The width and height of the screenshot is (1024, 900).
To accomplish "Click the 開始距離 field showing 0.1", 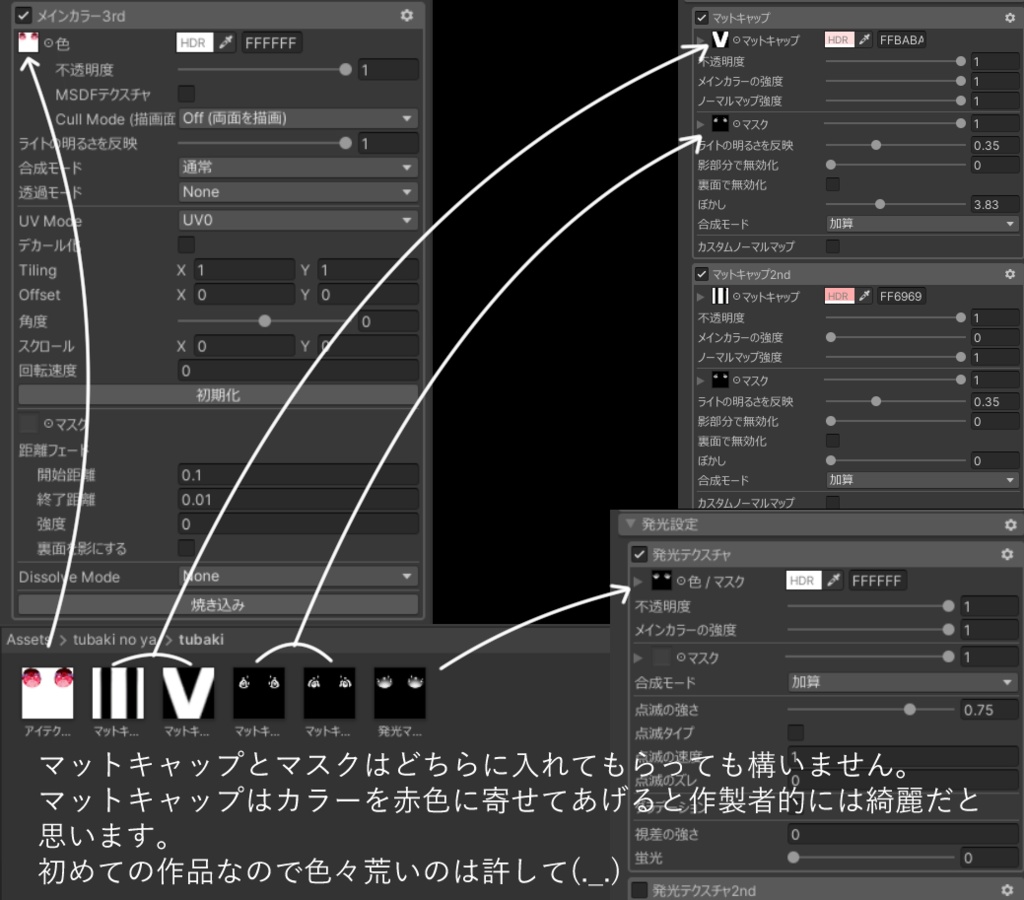I will [298, 475].
